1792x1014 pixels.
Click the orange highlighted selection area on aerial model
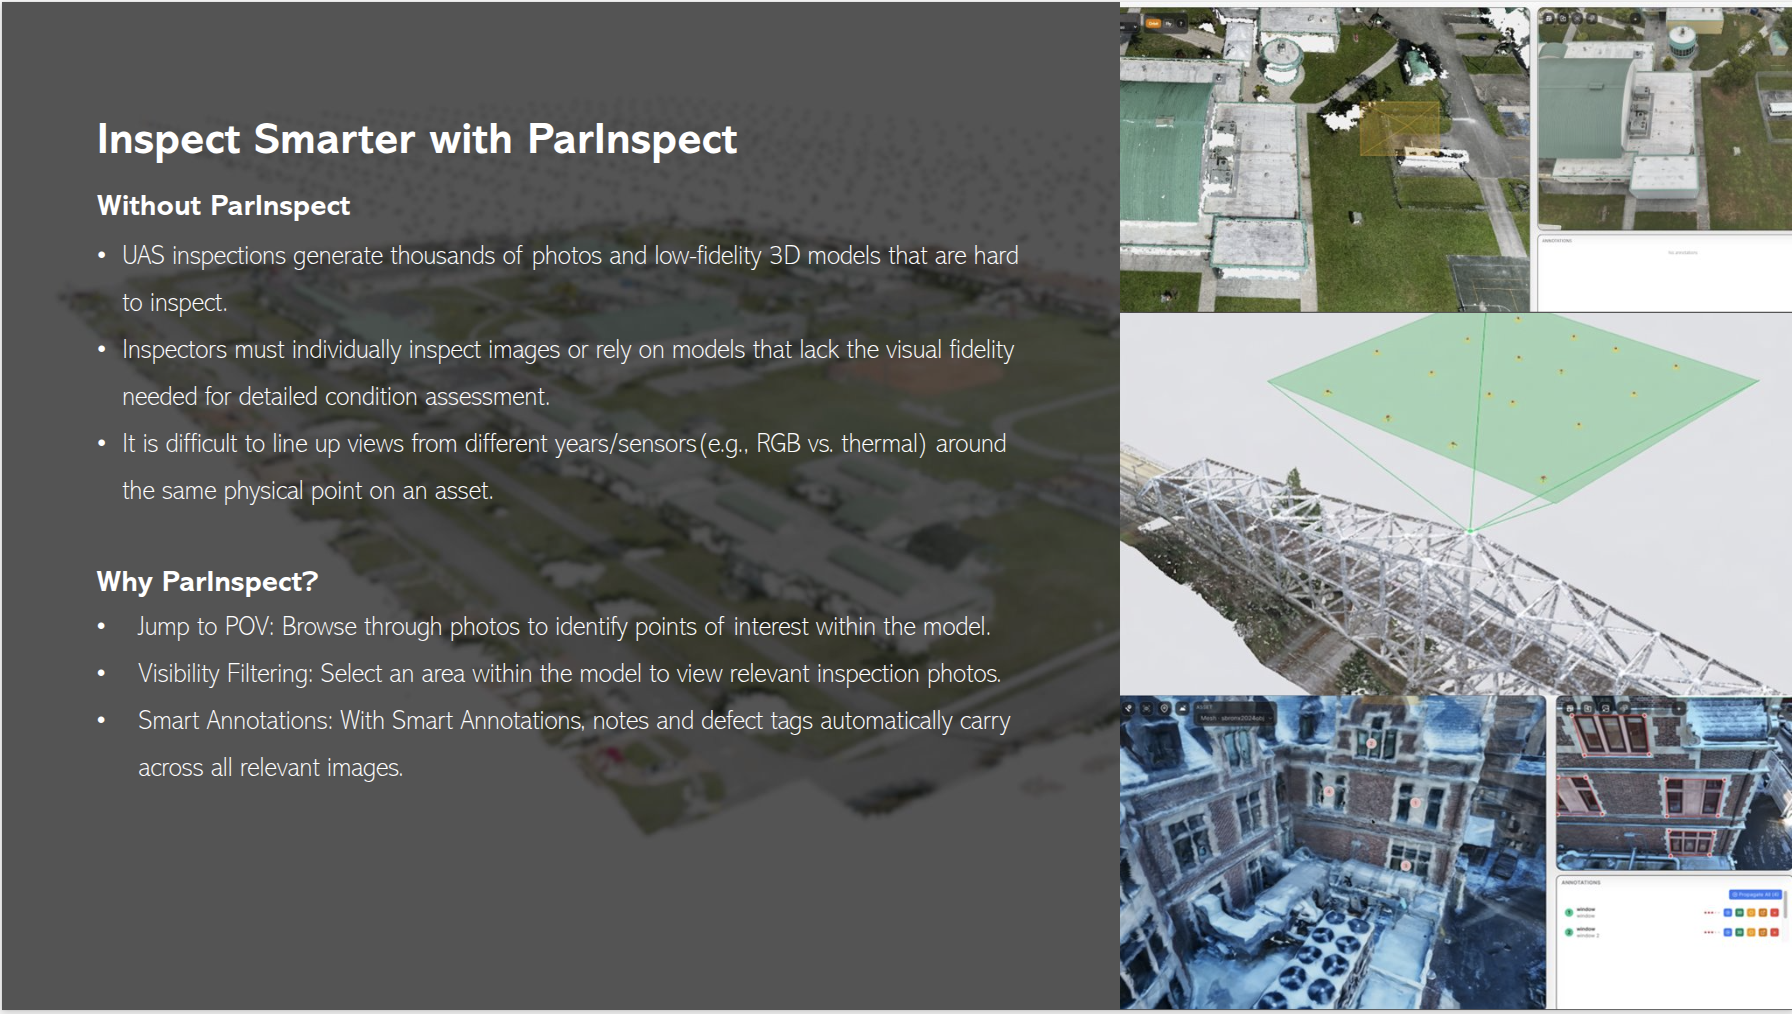pyautogui.click(x=1400, y=127)
